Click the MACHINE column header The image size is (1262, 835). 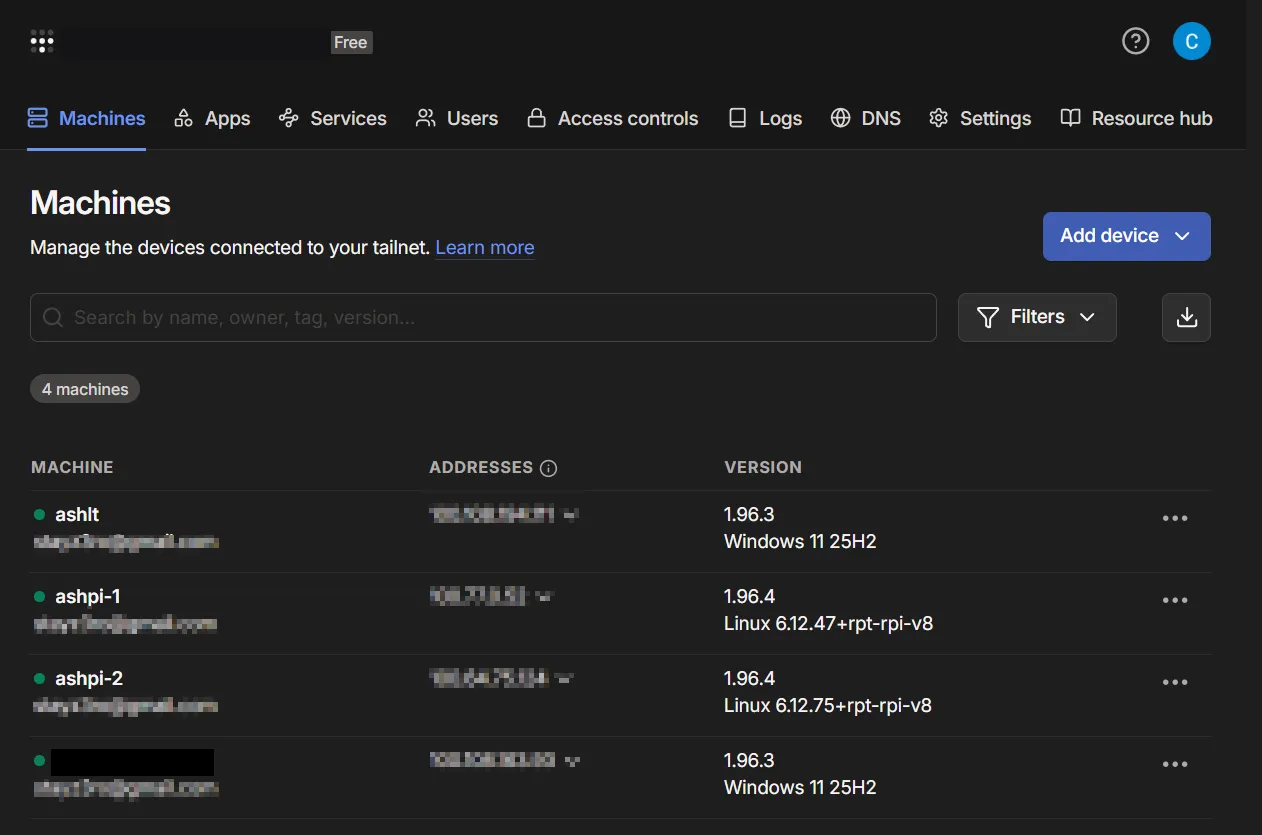pyautogui.click(x=72, y=467)
